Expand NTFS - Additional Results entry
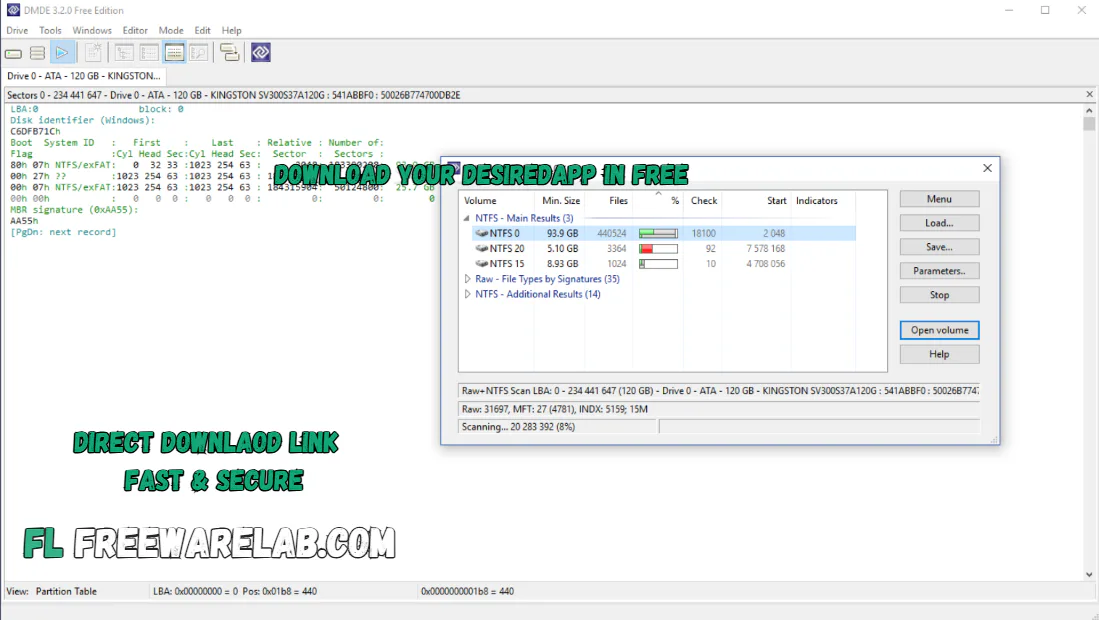Viewport: 1099px width, 620px height. (x=467, y=294)
